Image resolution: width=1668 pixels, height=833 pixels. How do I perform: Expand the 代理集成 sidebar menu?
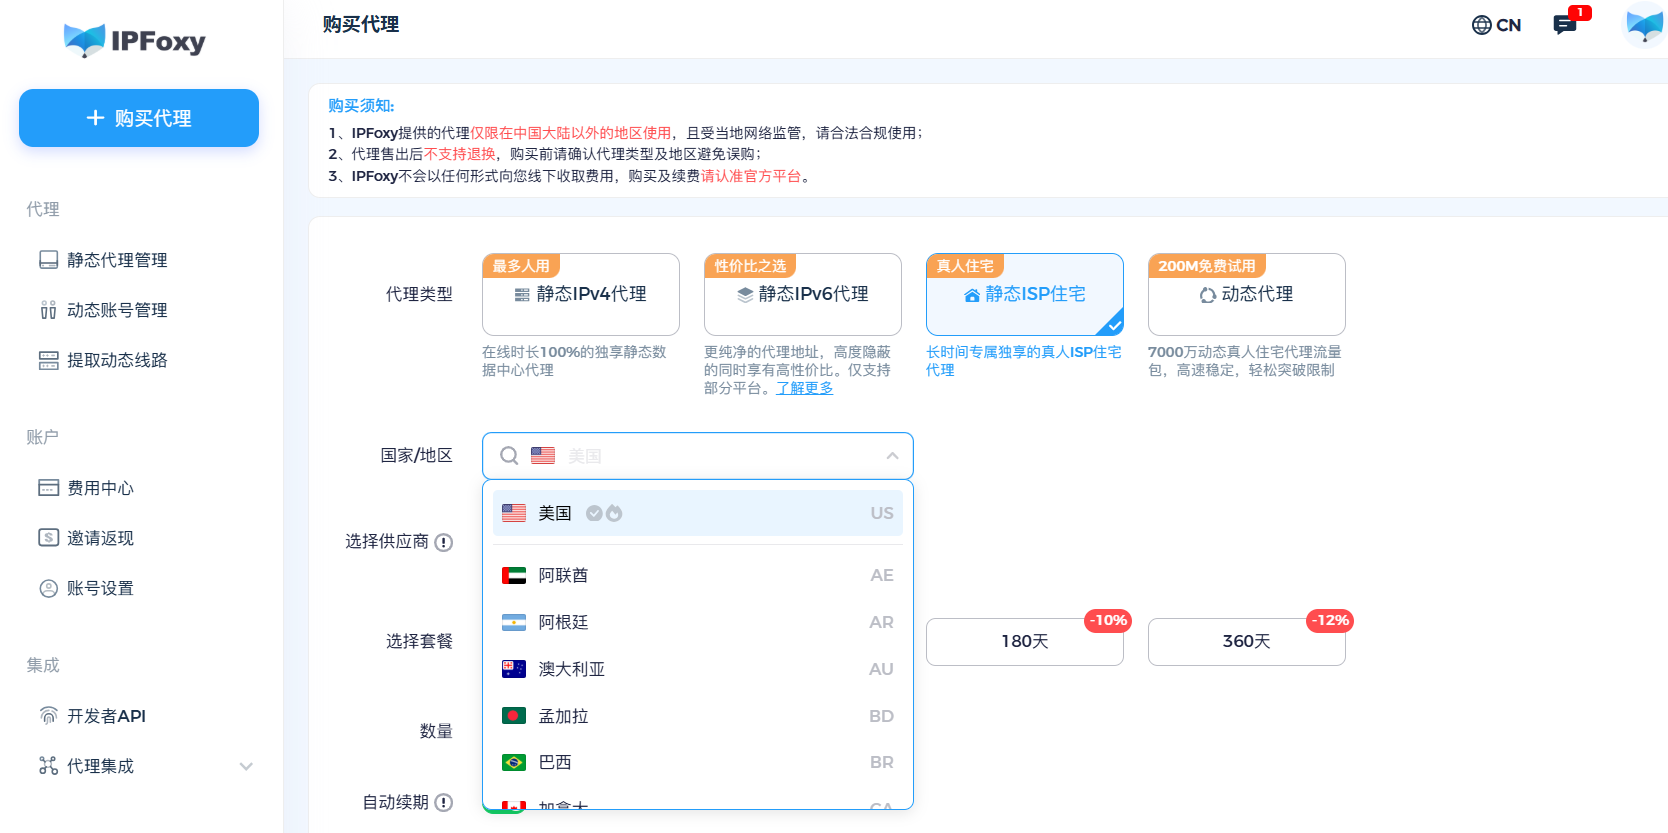click(x=246, y=766)
